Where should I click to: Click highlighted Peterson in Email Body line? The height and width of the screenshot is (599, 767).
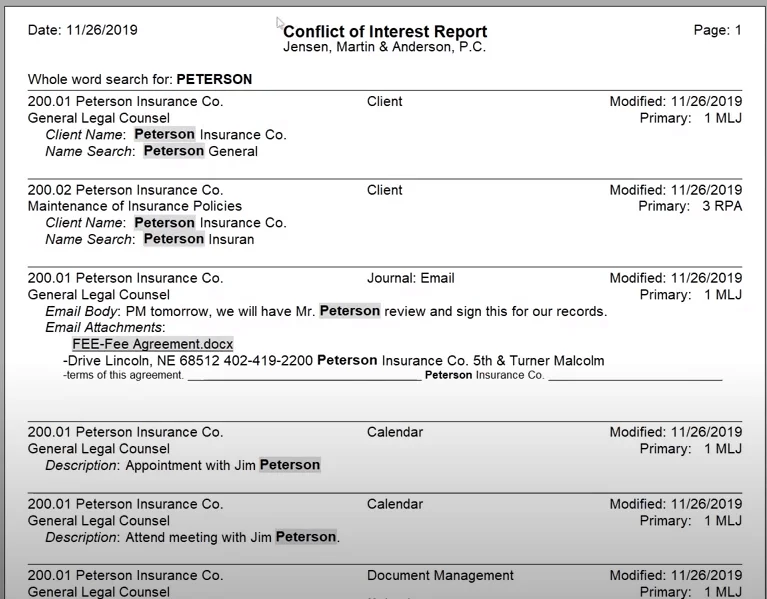point(350,311)
